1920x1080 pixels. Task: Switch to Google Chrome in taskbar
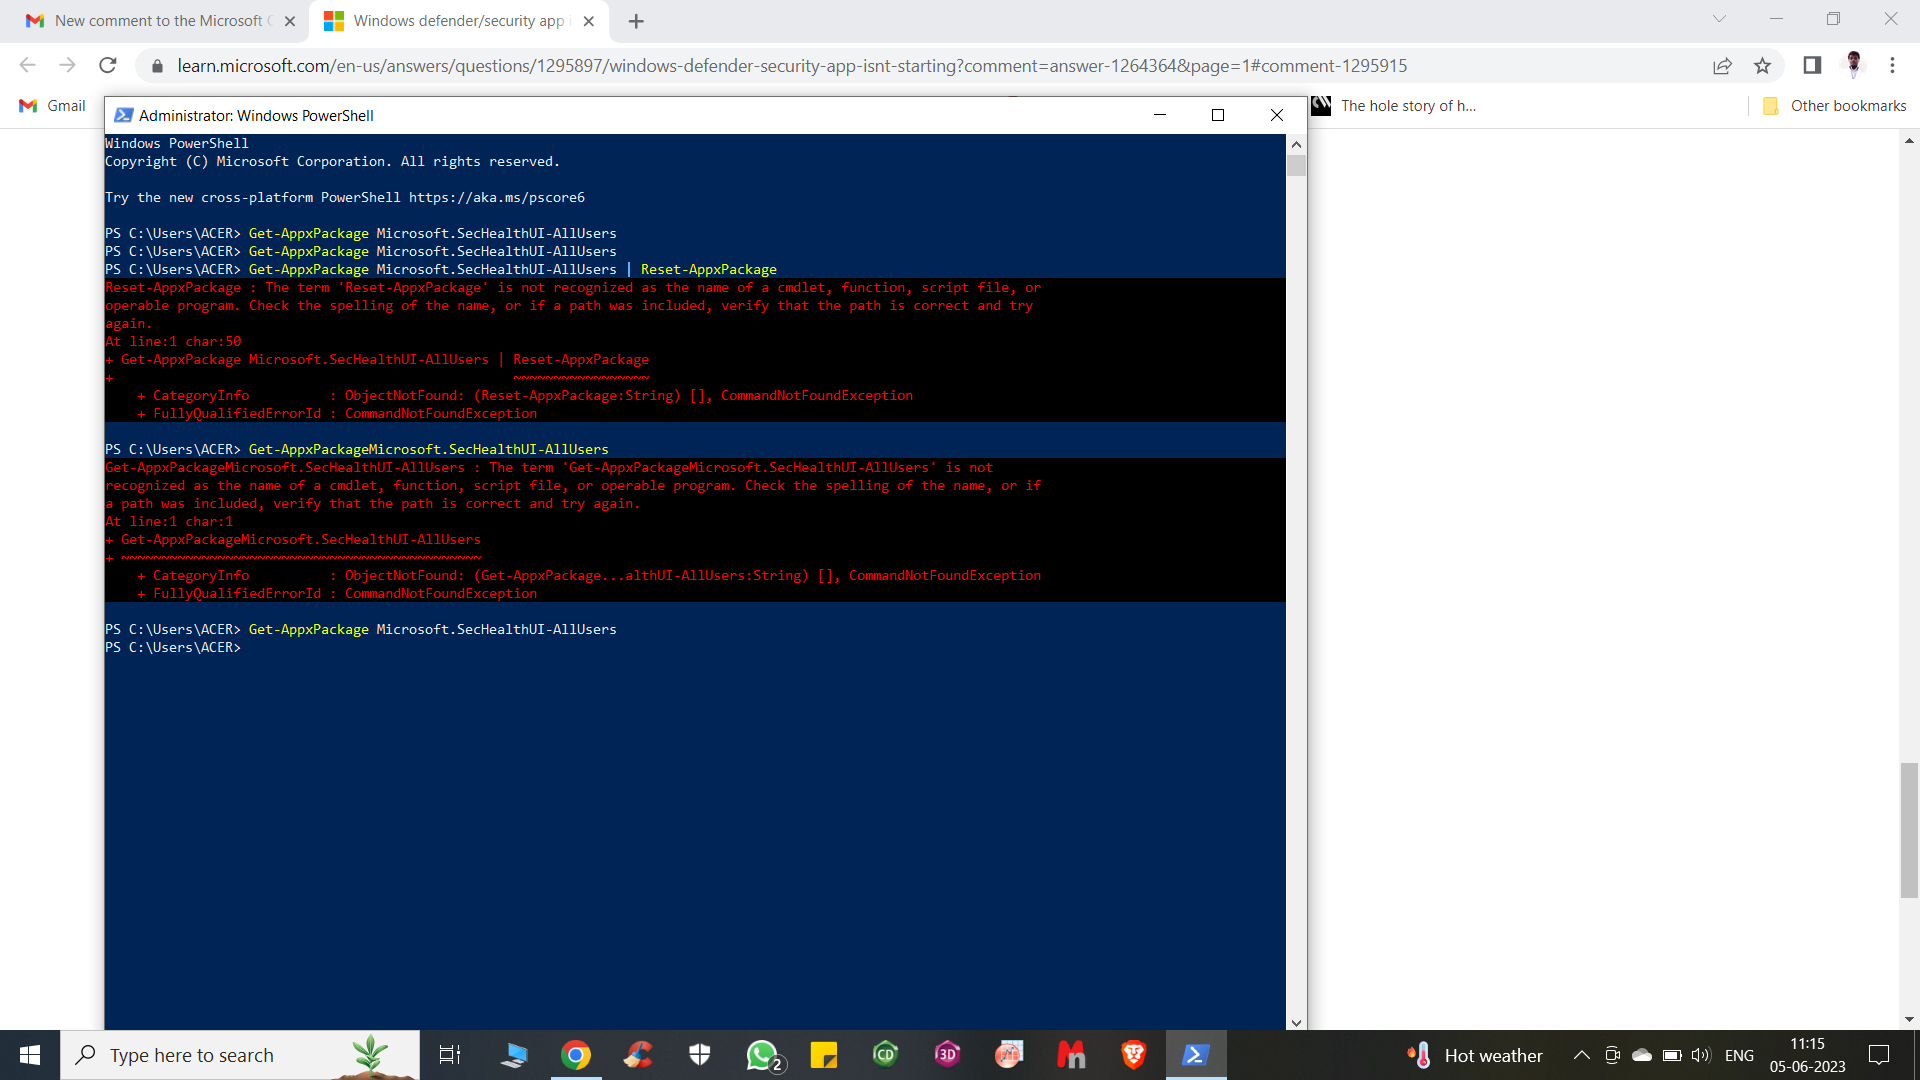pyautogui.click(x=576, y=1055)
